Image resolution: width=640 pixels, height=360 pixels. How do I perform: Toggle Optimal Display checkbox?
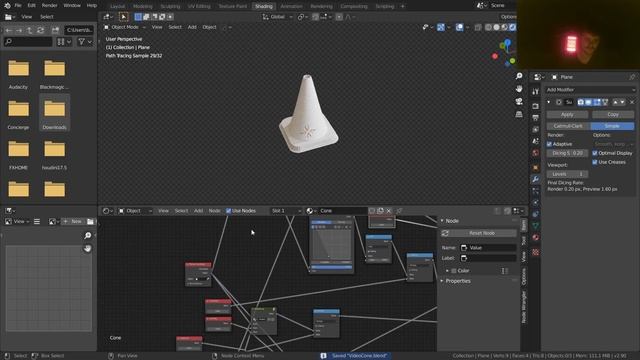(x=595, y=153)
